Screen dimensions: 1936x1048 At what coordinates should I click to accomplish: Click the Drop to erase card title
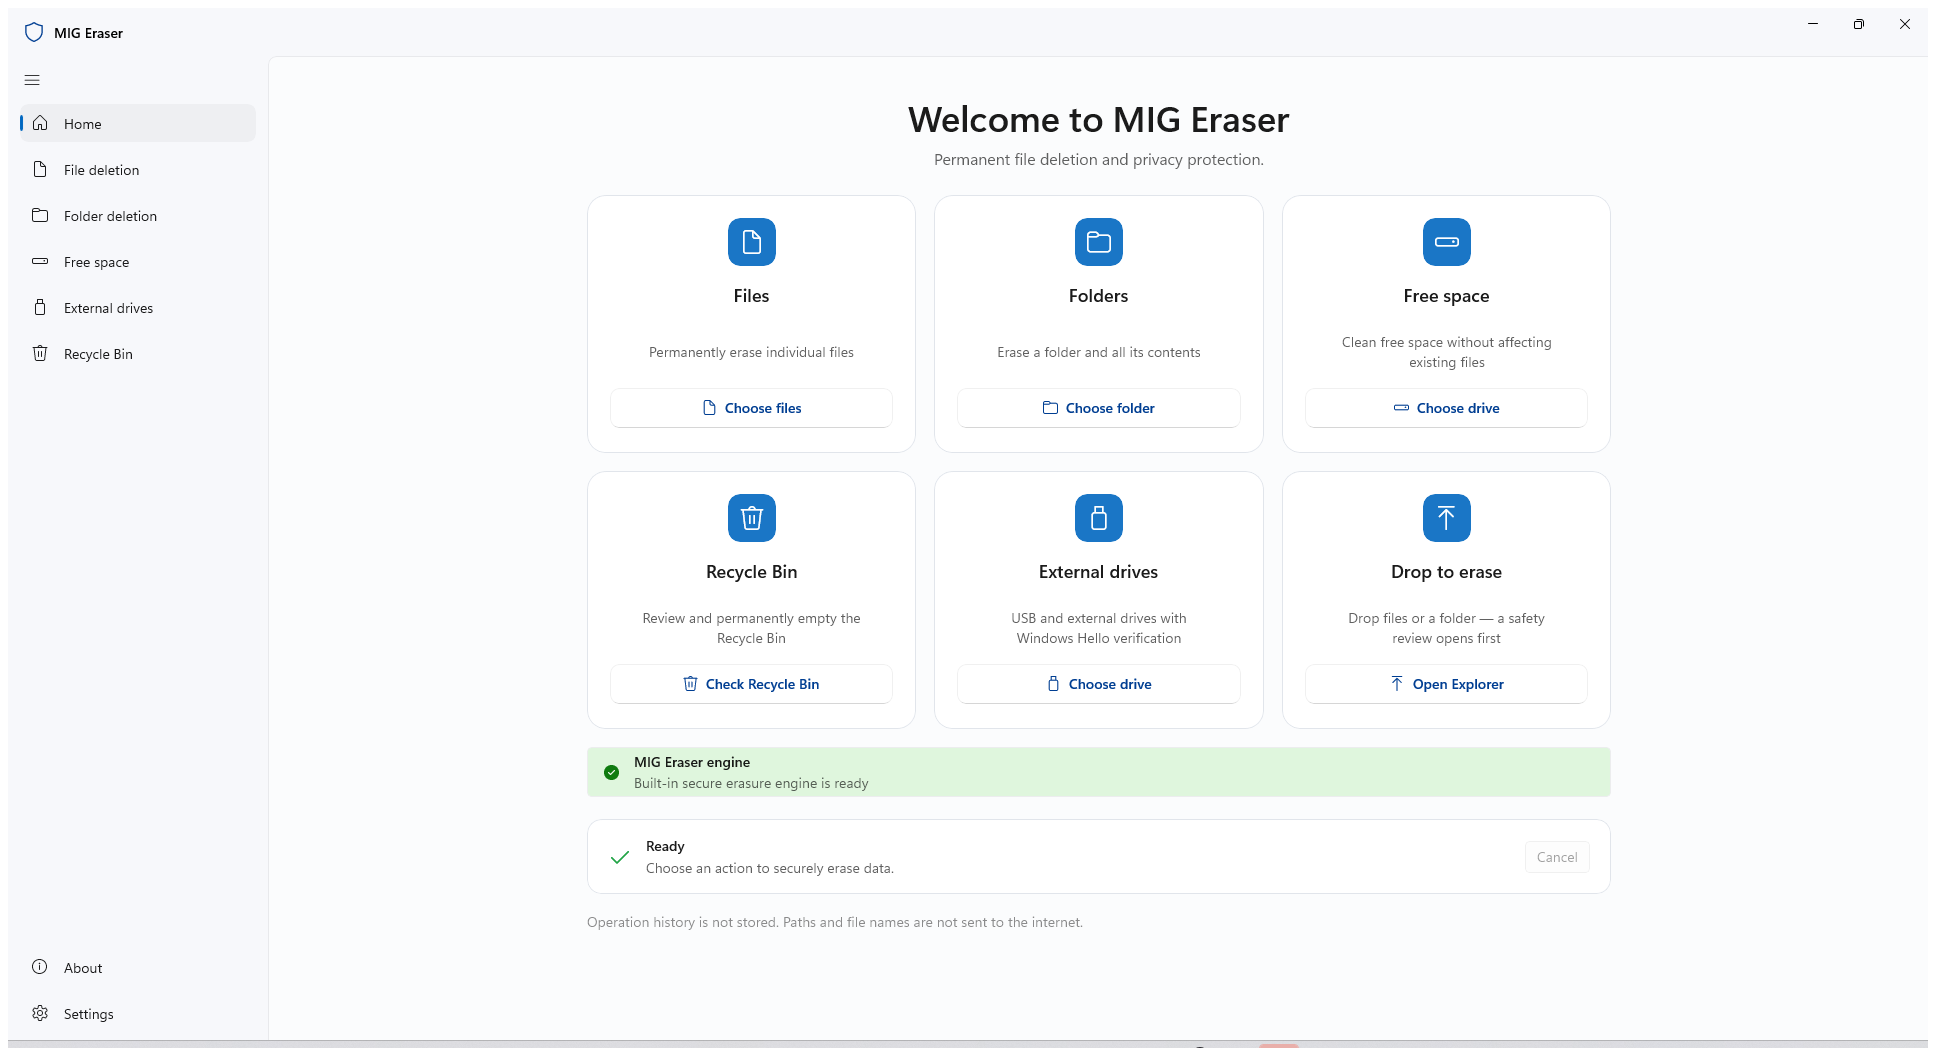(1446, 572)
